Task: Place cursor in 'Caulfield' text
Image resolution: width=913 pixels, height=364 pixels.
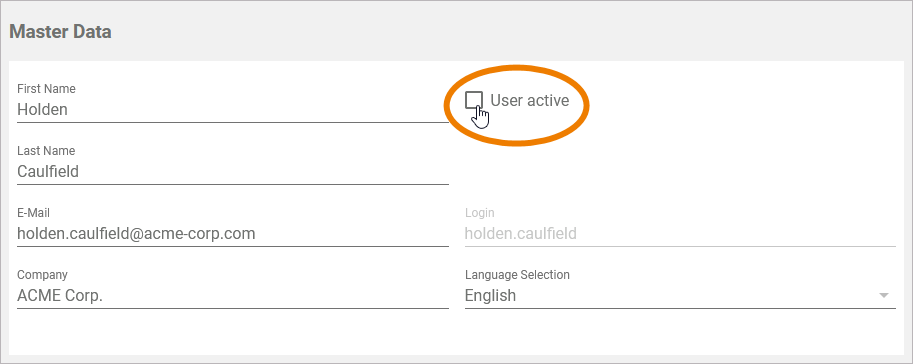Action: pos(48,172)
